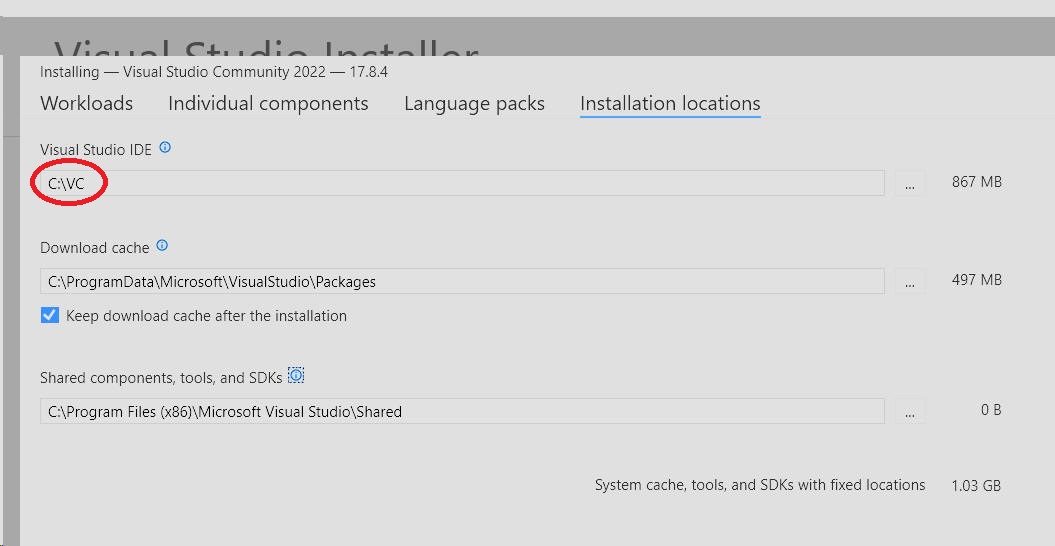This screenshot has height=546, width=1055.
Task: Click info icon beside Shared components, tools, and SDKs
Action: (x=296, y=376)
